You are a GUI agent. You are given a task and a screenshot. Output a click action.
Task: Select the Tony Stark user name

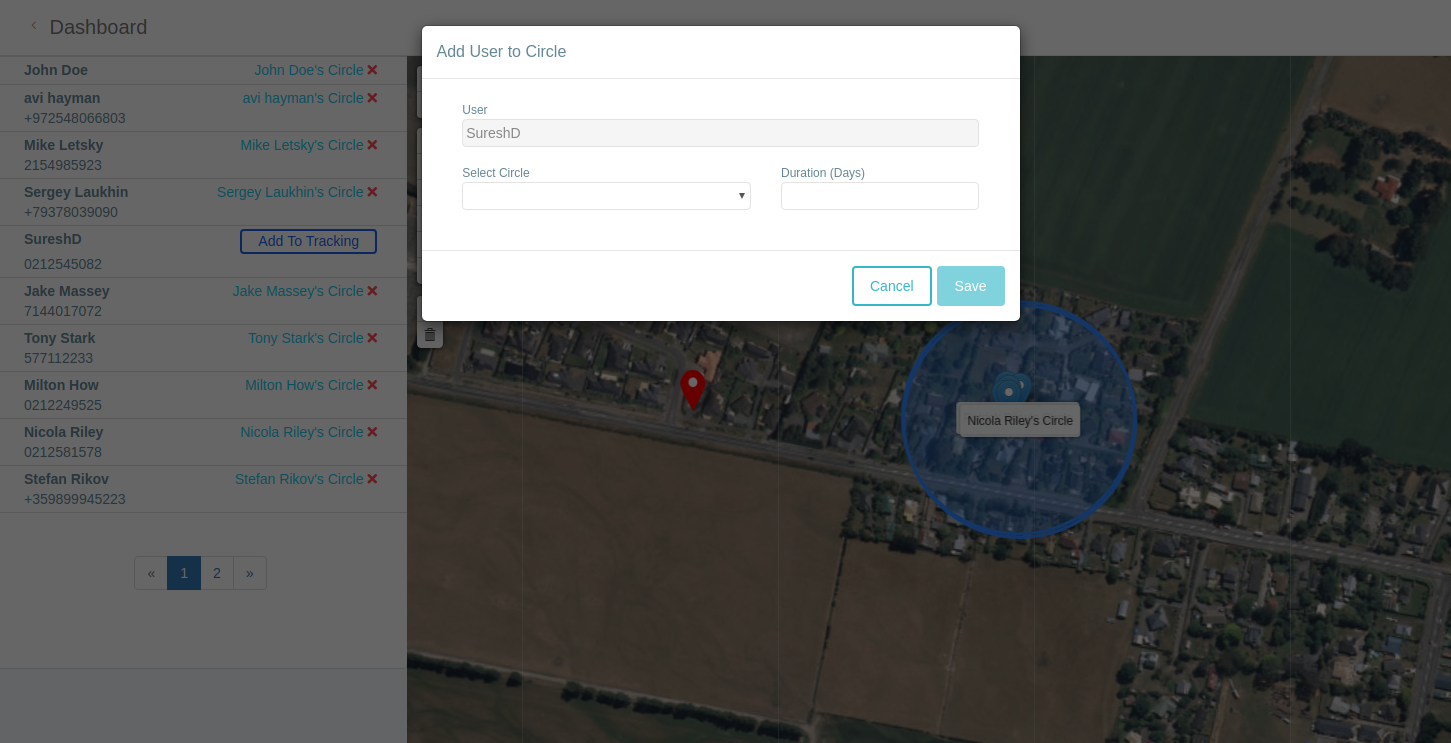pos(60,338)
